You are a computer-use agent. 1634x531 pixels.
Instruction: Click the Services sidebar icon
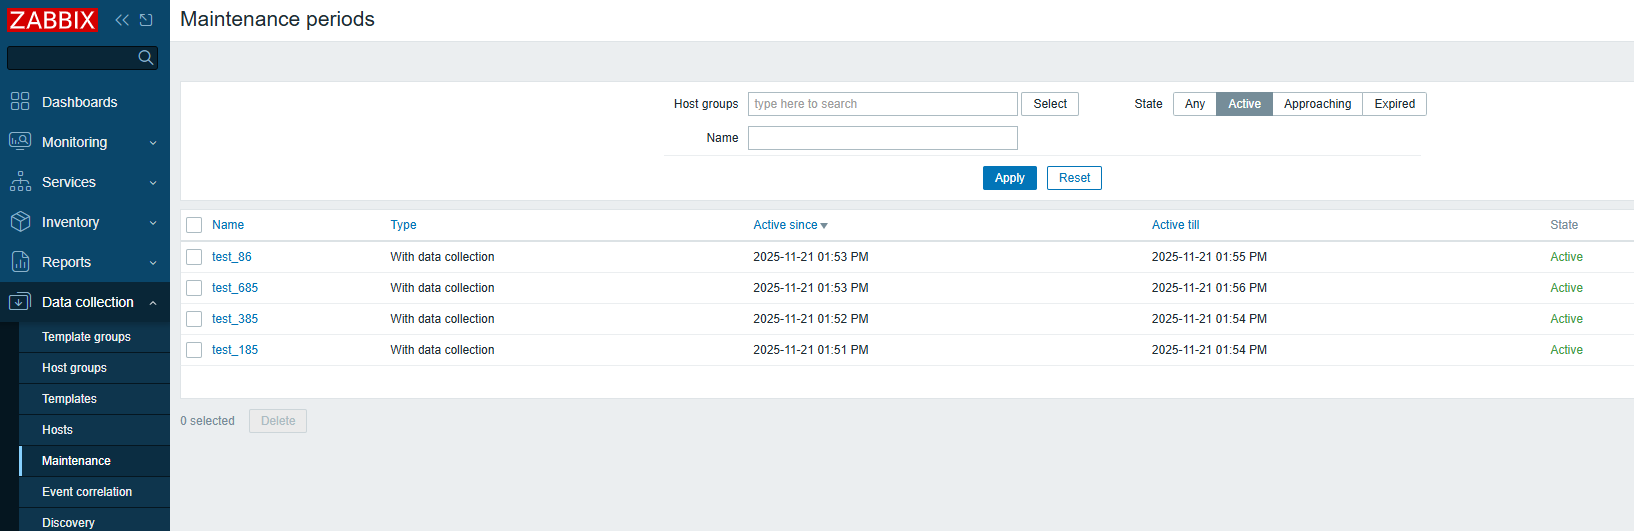[20, 182]
